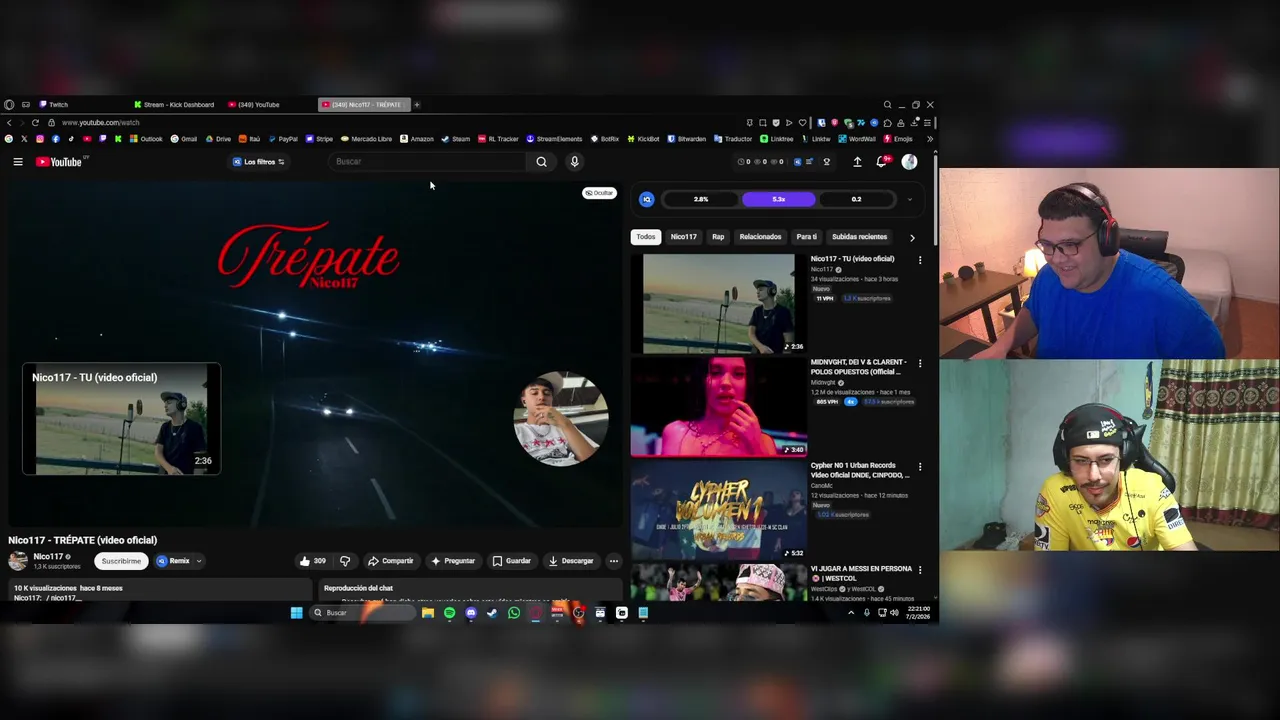This screenshot has width=1280, height=720.
Task: Open Steam from the taskbar
Action: (492, 613)
